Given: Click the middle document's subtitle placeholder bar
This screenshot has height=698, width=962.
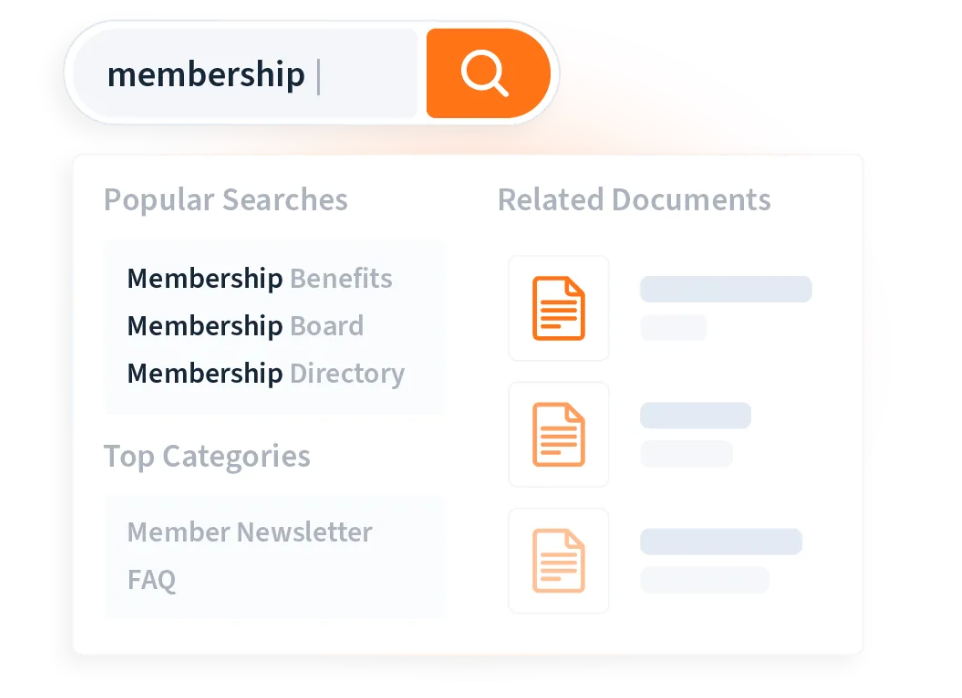Looking at the screenshot, I should [686, 453].
